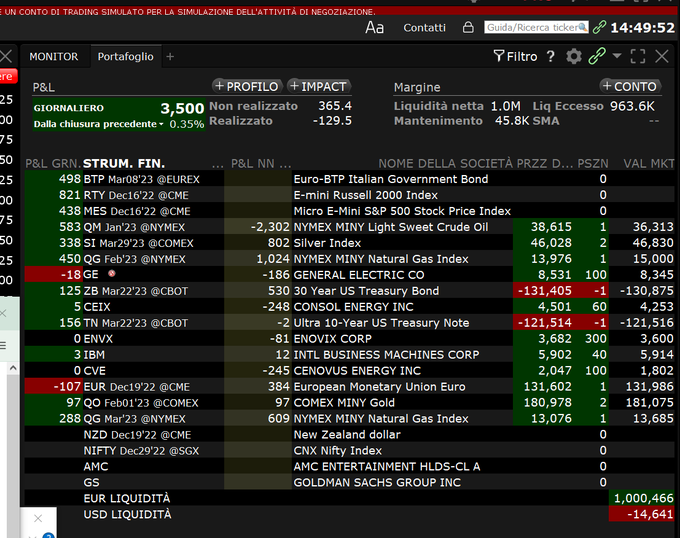Click the 1,000,466 EUR liquidity value

(644, 499)
